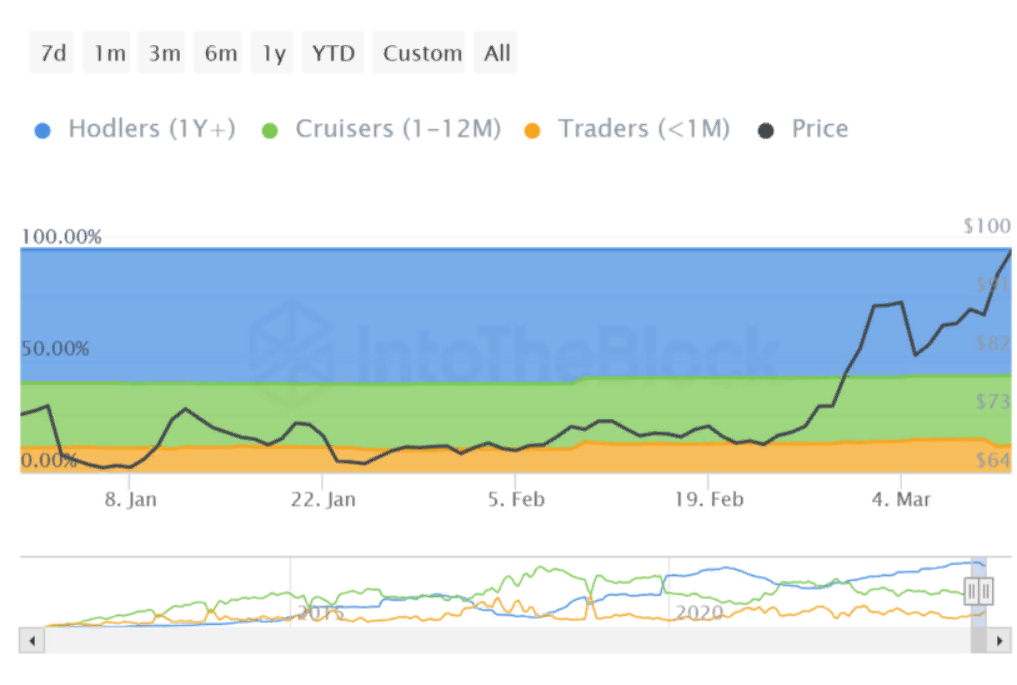This screenshot has width=1017, height=685.
Task: Jump to 2020 in the navigator
Action: 698,611
